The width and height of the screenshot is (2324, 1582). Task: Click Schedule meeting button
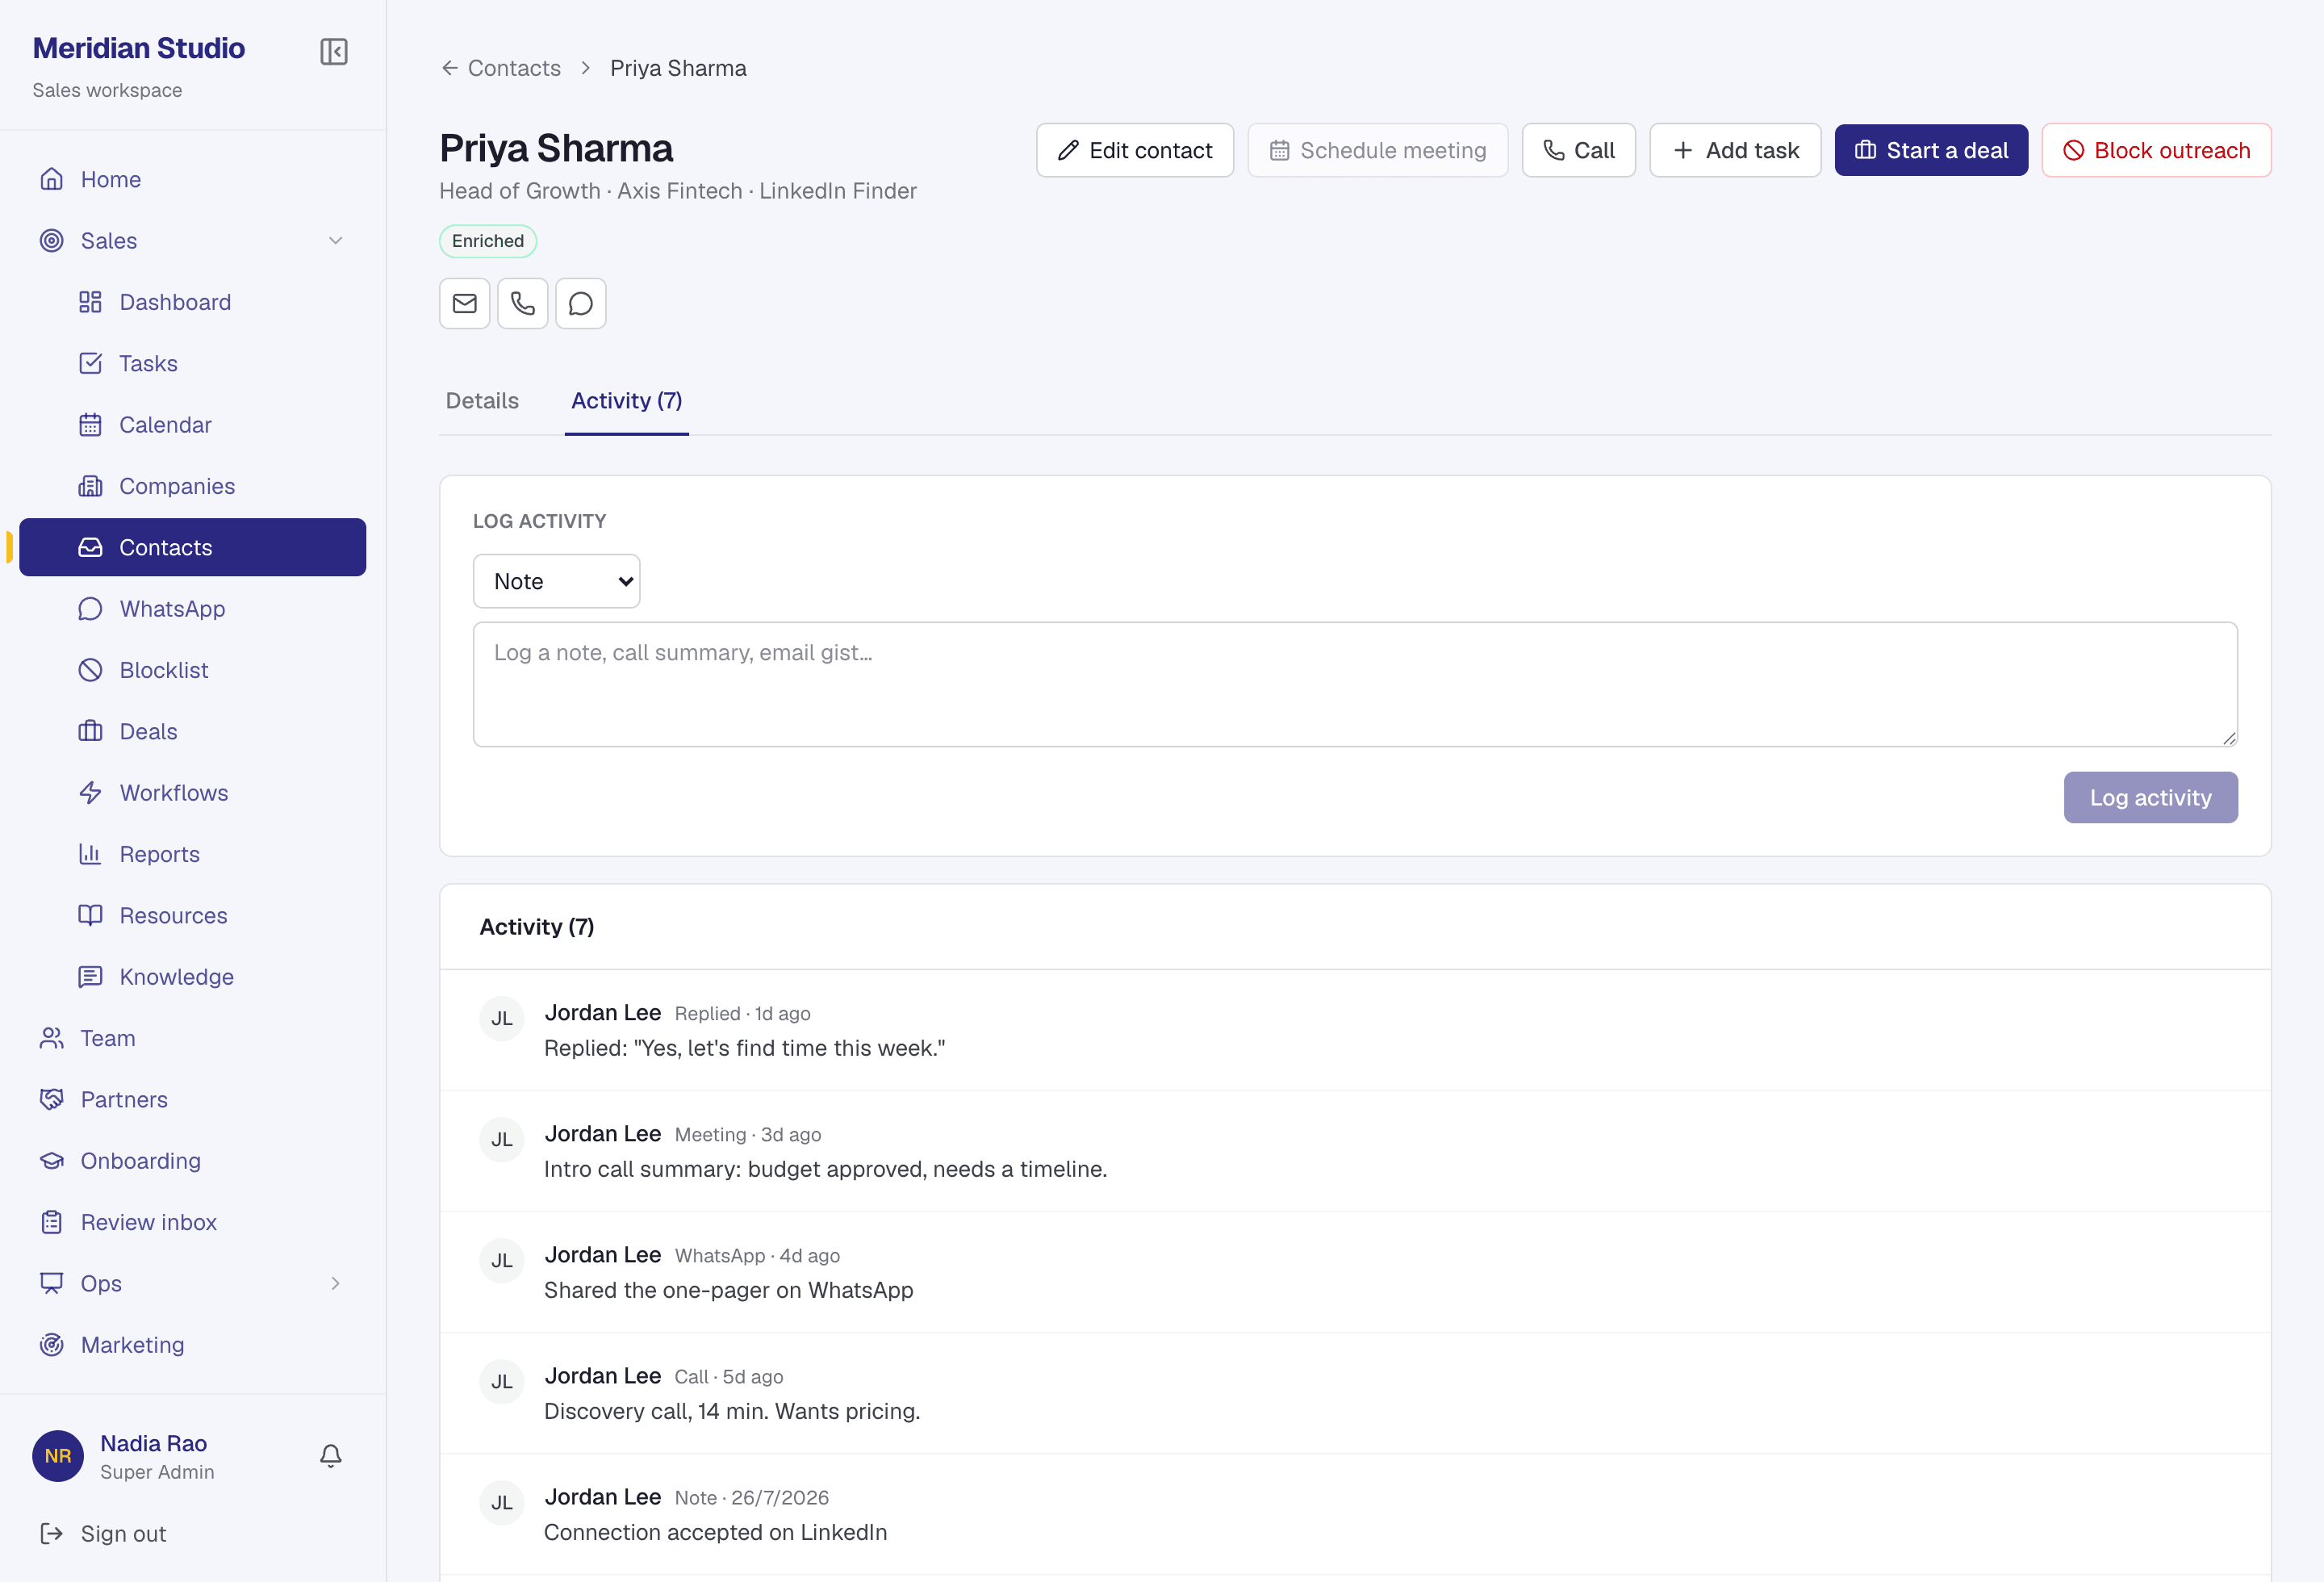1377,150
